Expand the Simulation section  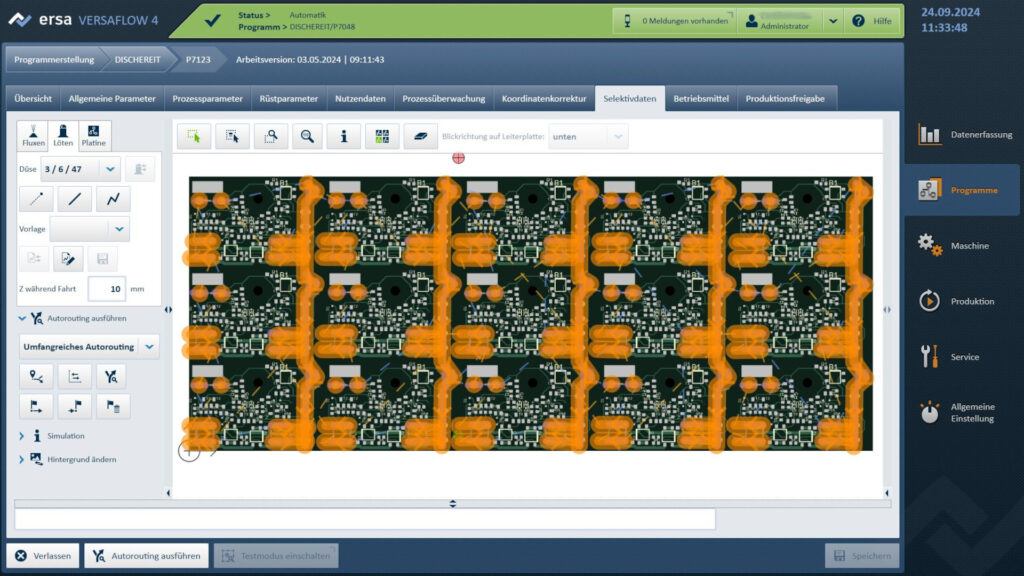pos(22,436)
